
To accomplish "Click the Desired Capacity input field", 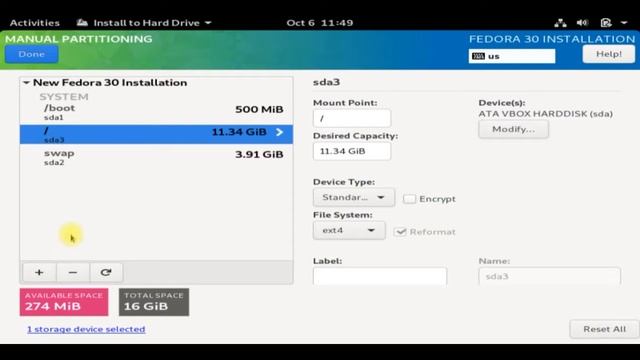I will pos(352,151).
